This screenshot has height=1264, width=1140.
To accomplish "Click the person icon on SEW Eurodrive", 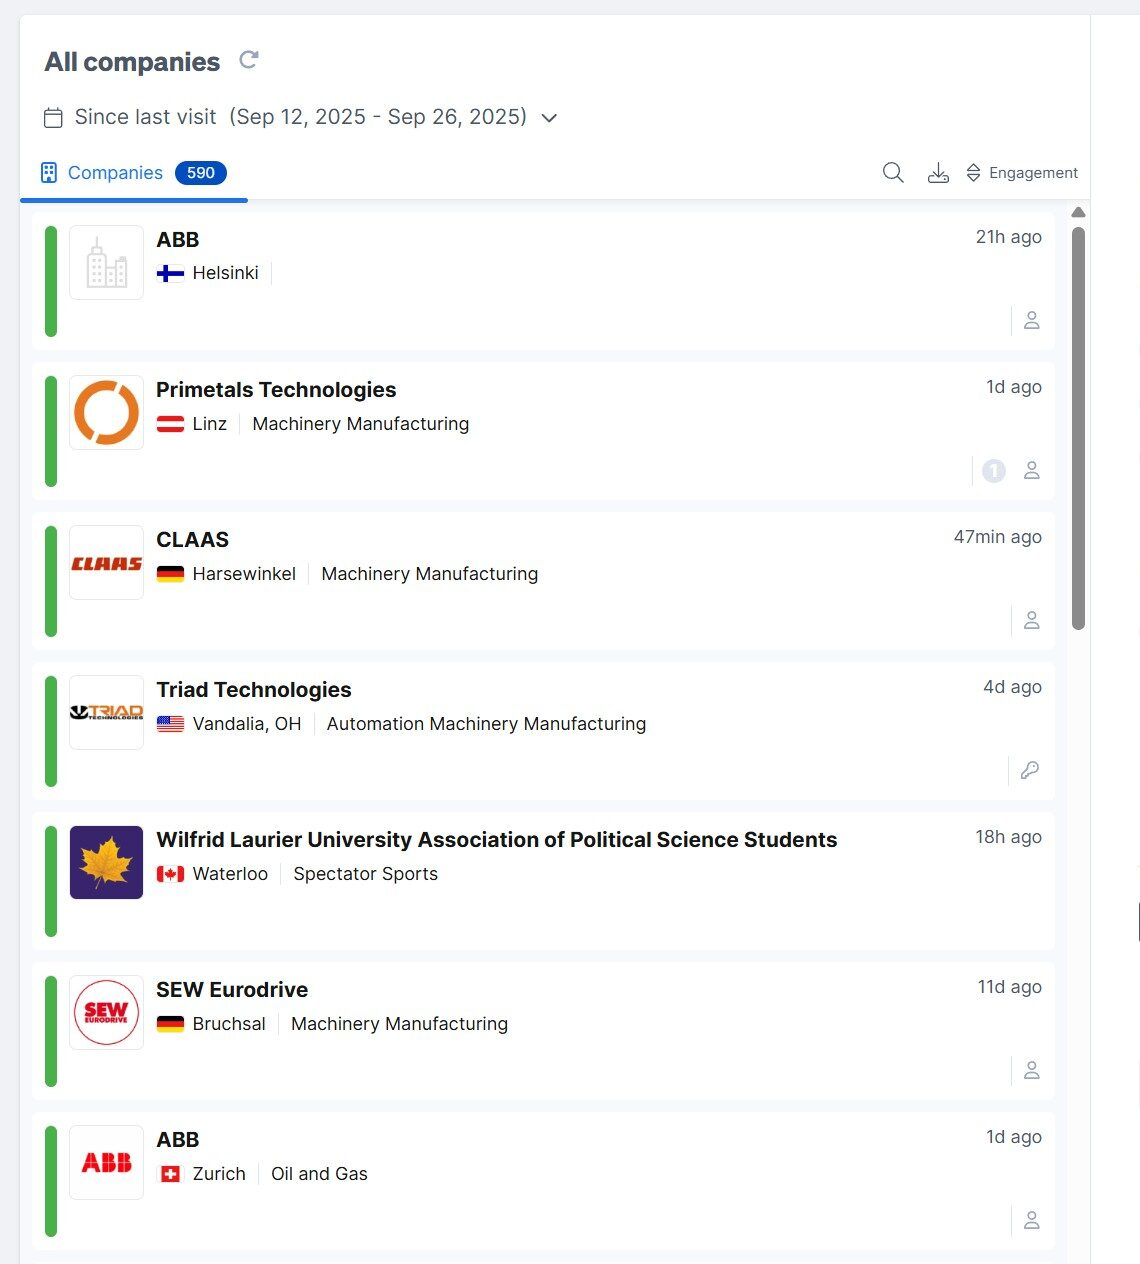I will point(1031,1070).
